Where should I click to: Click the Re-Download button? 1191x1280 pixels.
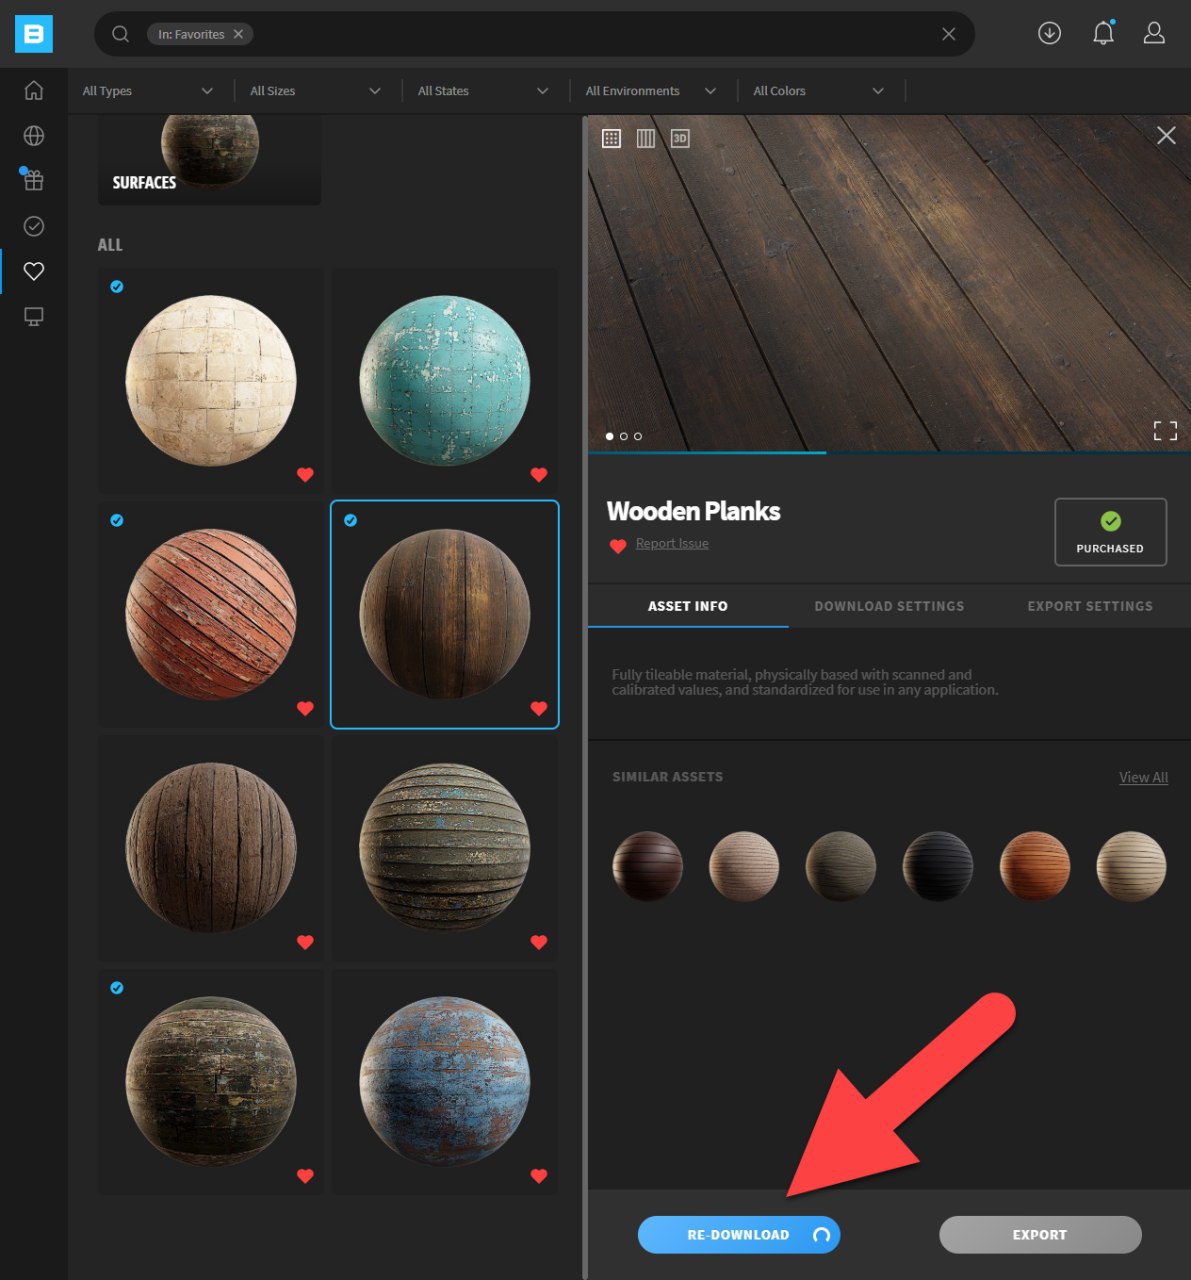coord(739,1235)
